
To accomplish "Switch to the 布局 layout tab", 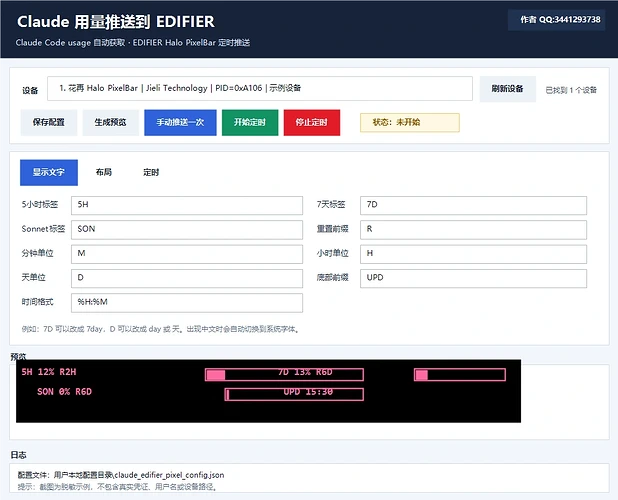I will tap(104, 172).
